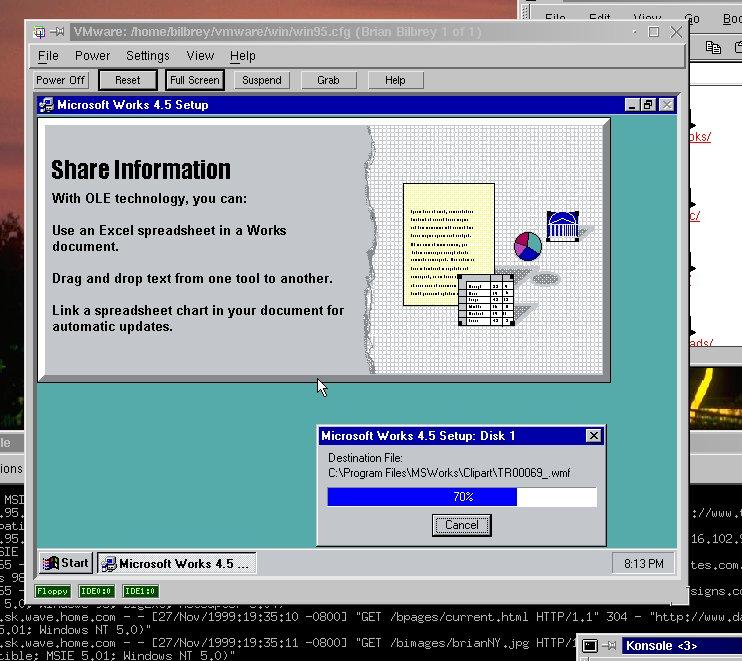This screenshot has width=742, height=661.
Task: Open the Power menu
Action: point(93,56)
